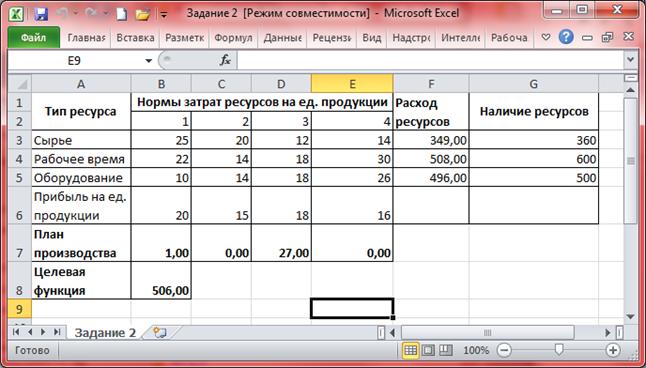This screenshot has width=646, height=368.
Task: Click the Undo arrow icon
Action: (62, 14)
